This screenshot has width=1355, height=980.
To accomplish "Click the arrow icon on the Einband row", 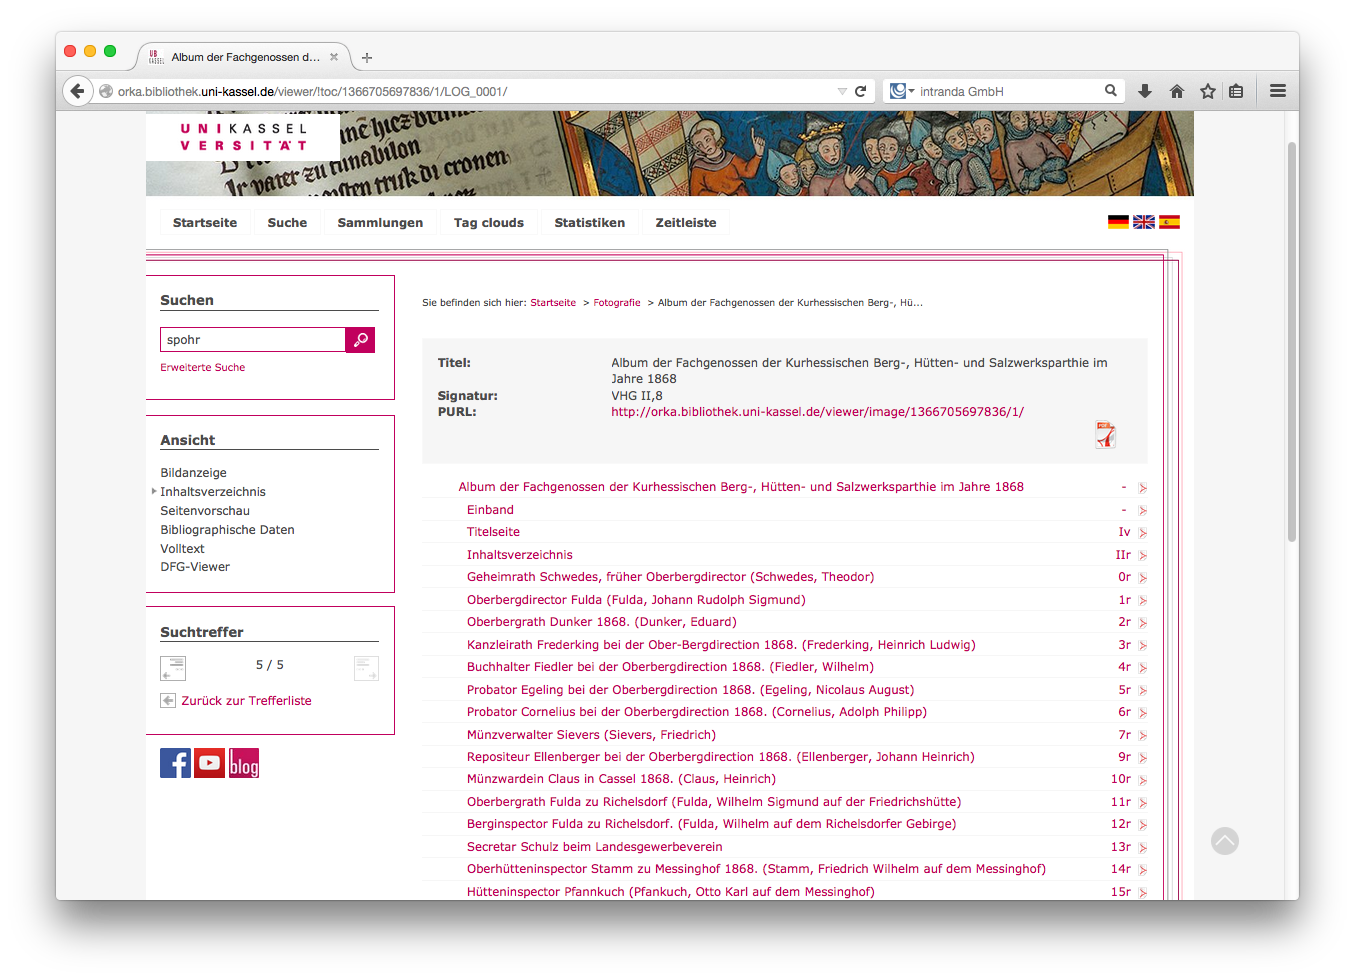I will point(1142,511).
